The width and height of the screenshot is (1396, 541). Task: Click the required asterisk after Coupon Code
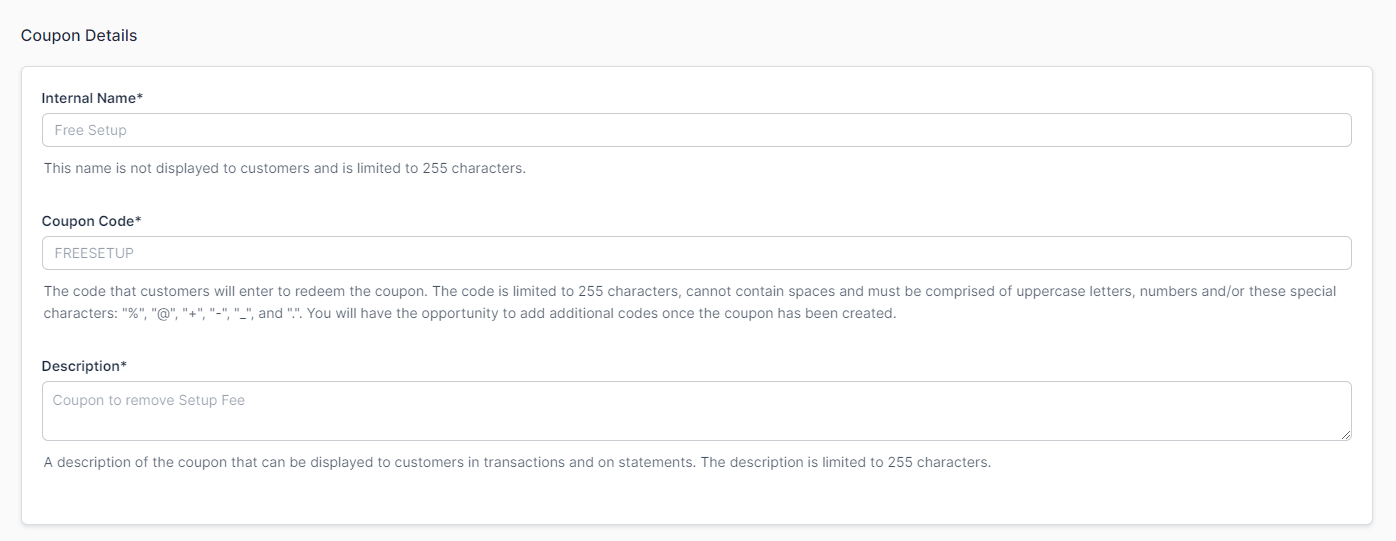point(138,221)
